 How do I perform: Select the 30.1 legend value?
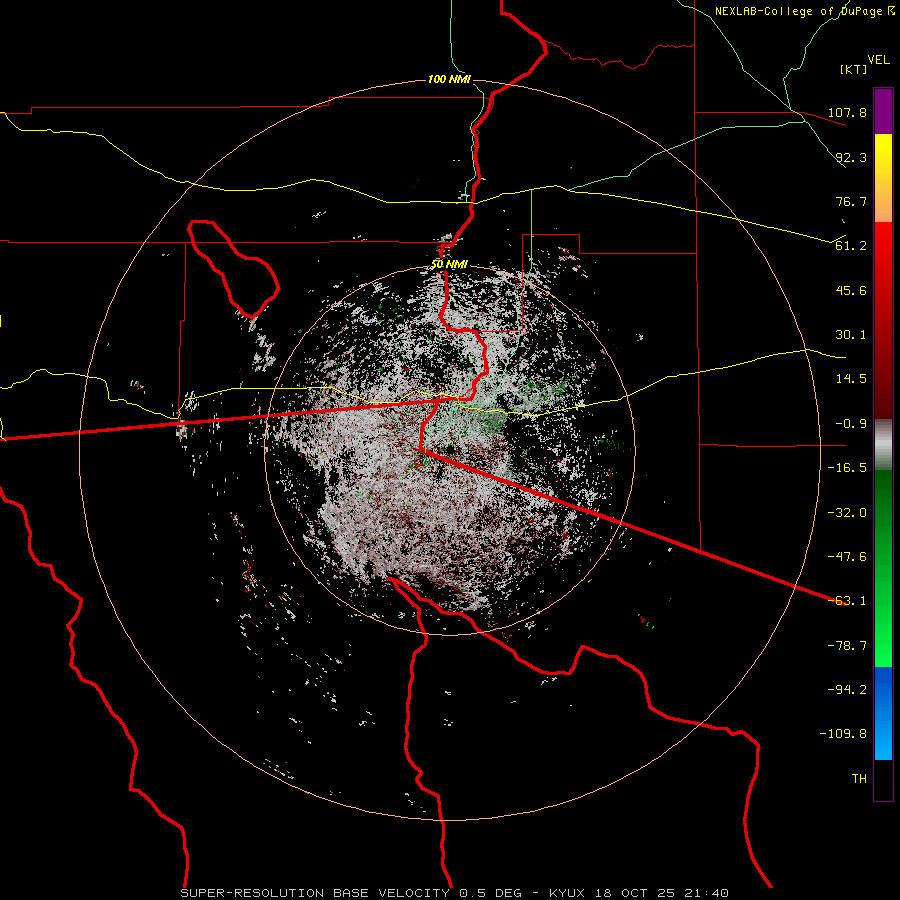851,335
